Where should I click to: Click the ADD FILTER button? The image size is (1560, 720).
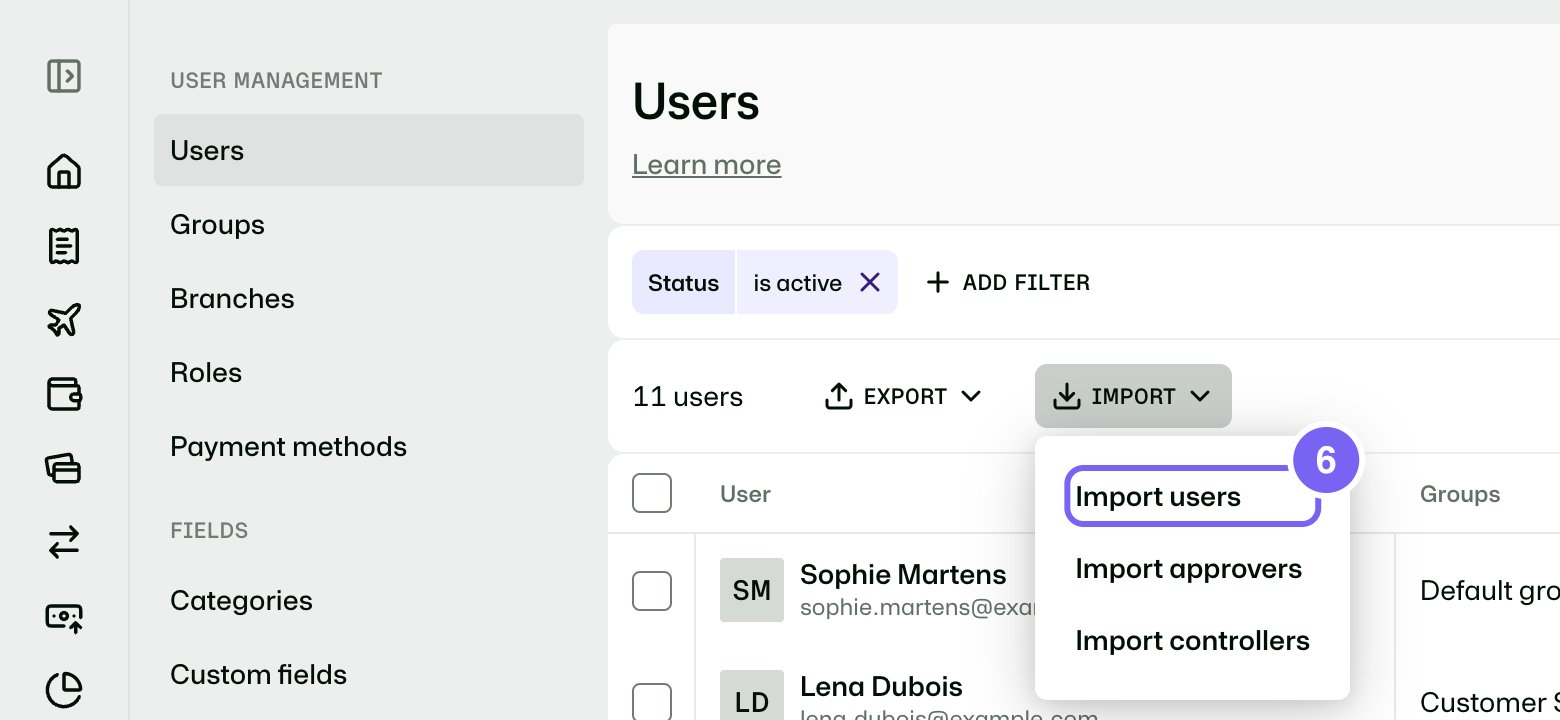(1008, 283)
